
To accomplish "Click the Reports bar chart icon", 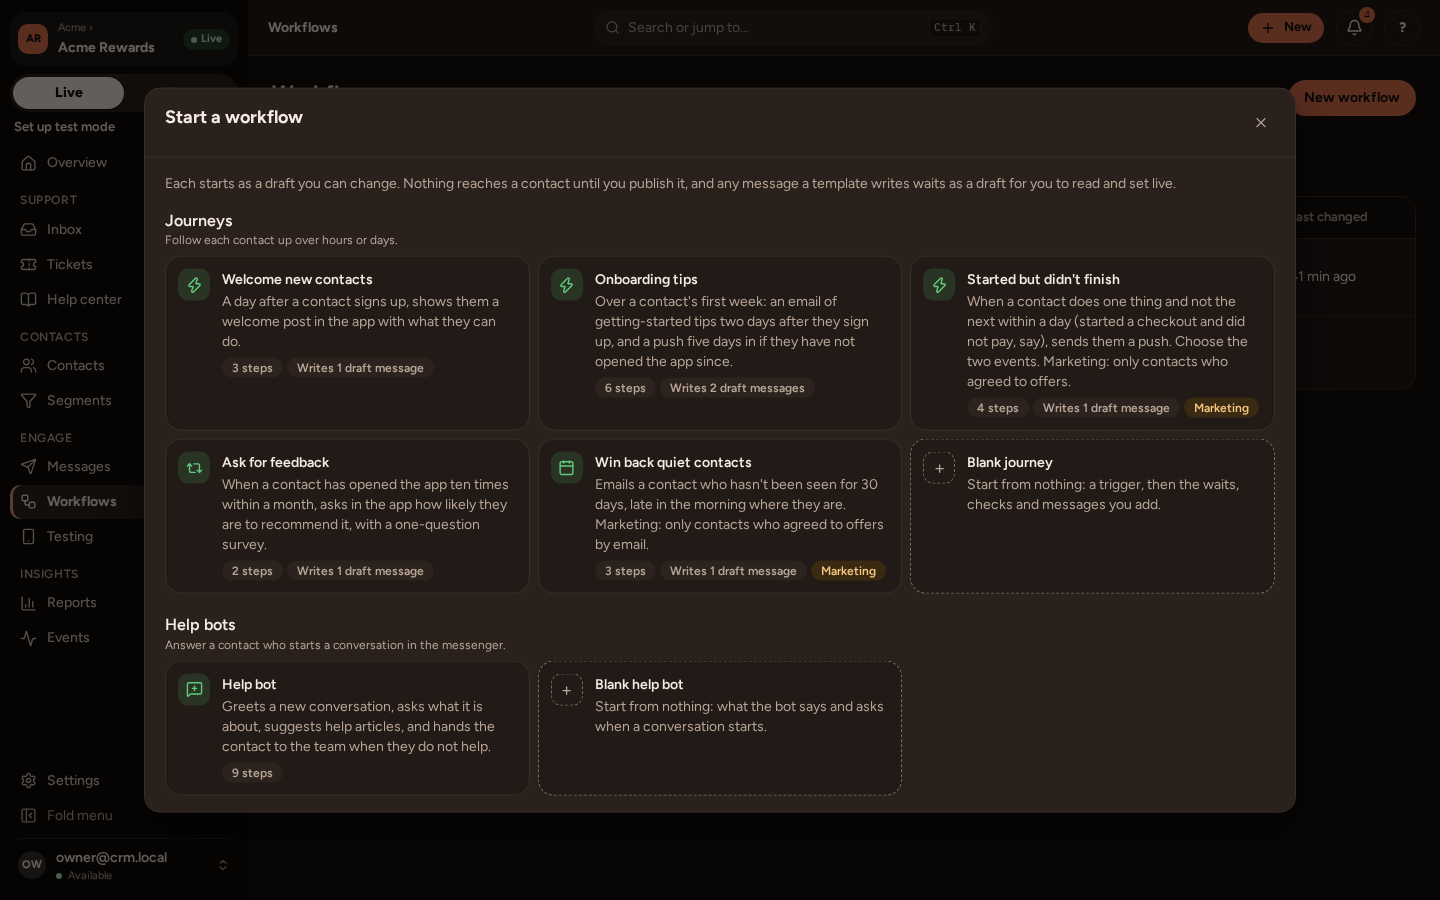I will tap(29, 603).
